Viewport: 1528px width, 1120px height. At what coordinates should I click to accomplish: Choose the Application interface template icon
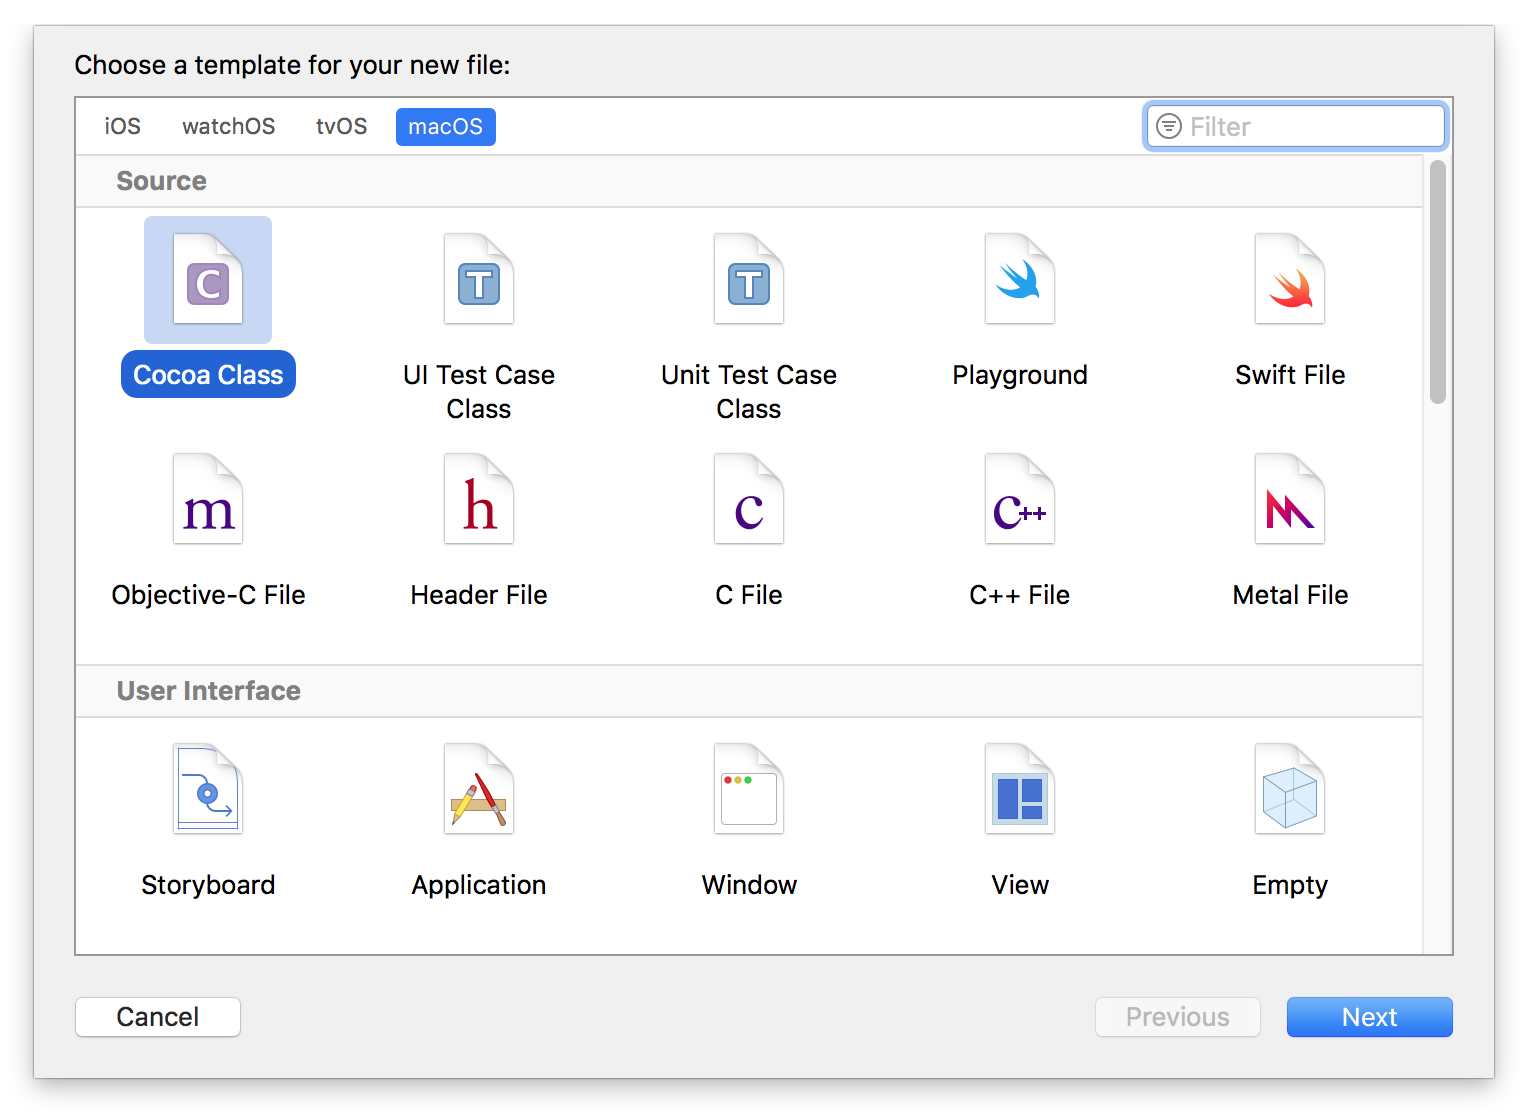click(479, 789)
